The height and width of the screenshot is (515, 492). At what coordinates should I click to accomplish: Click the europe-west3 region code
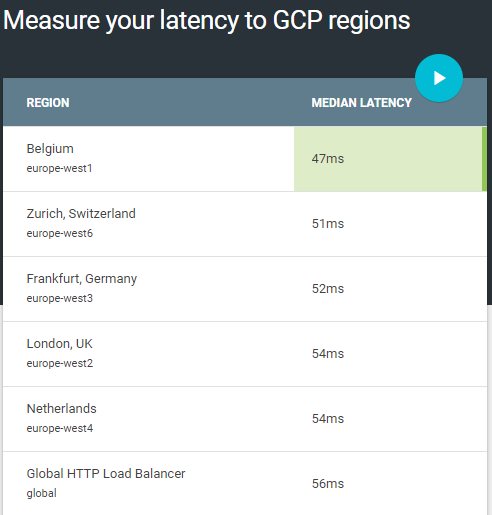click(60, 298)
